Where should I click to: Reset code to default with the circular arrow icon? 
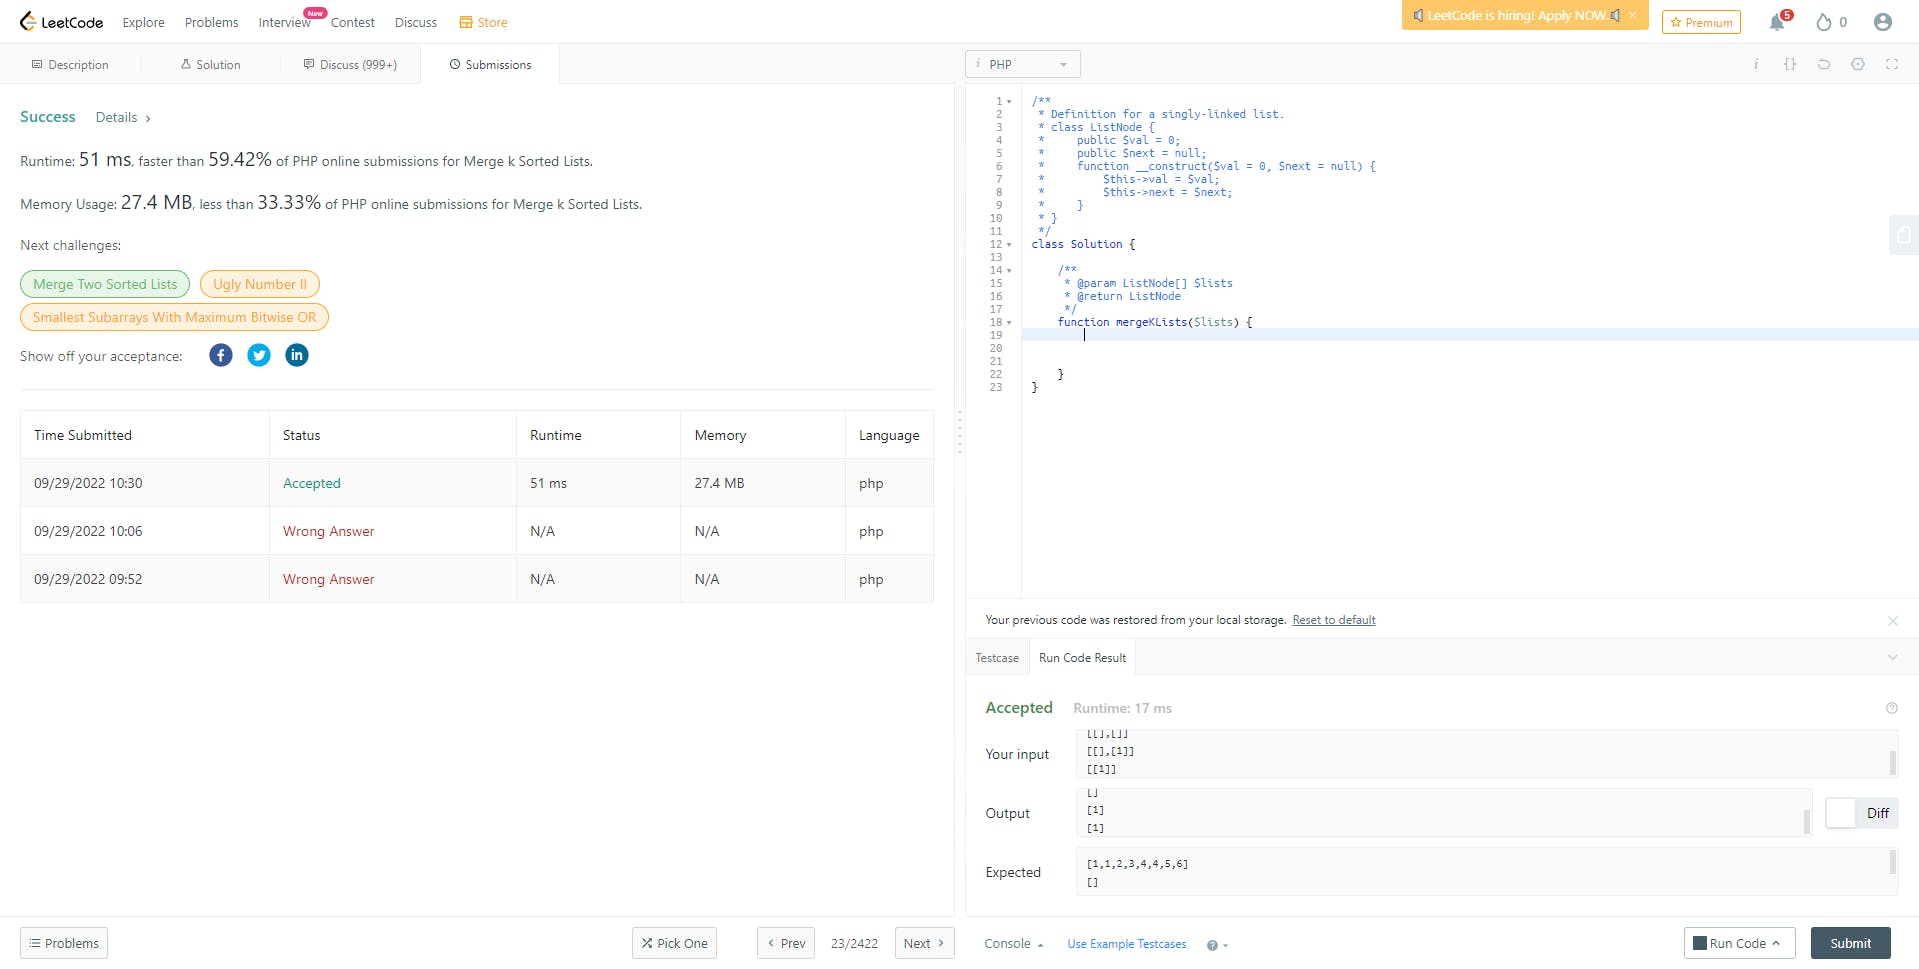(x=1824, y=64)
